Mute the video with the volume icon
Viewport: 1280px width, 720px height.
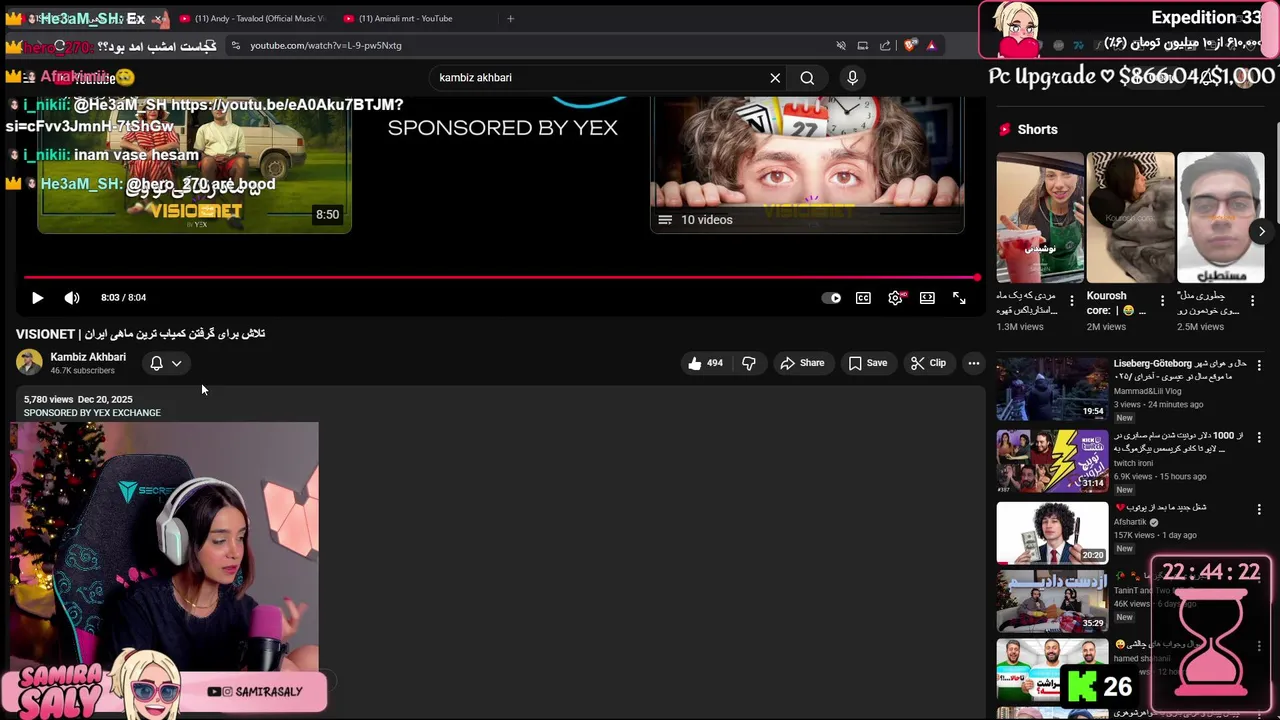[72, 298]
